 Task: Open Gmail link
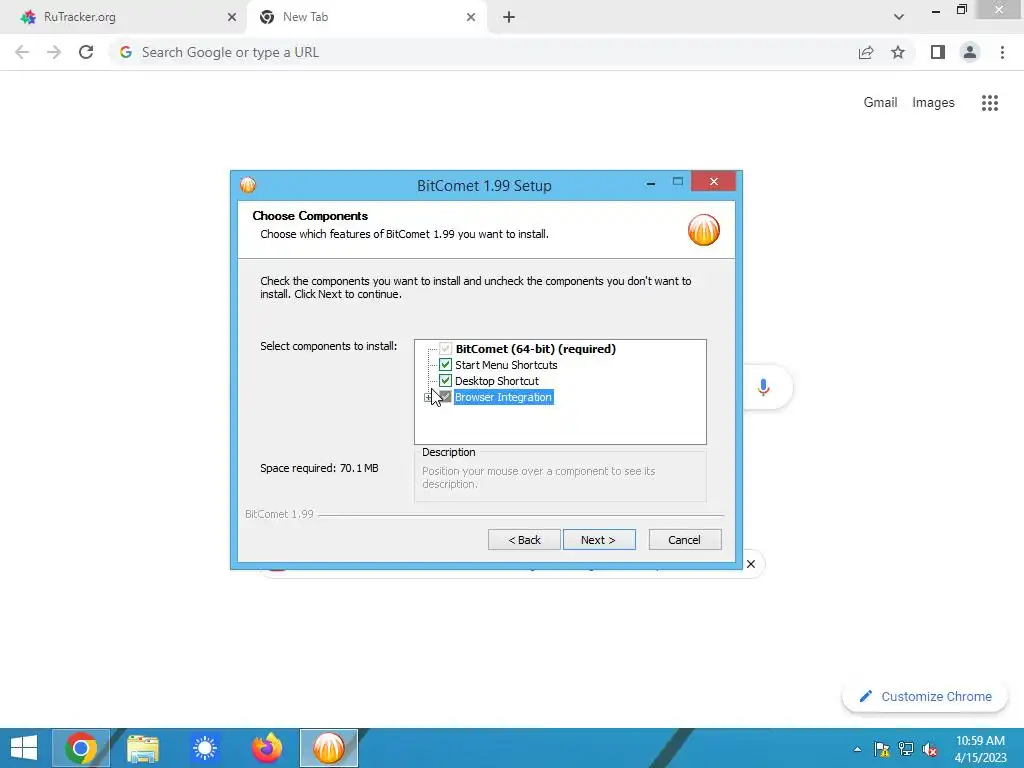tap(880, 103)
